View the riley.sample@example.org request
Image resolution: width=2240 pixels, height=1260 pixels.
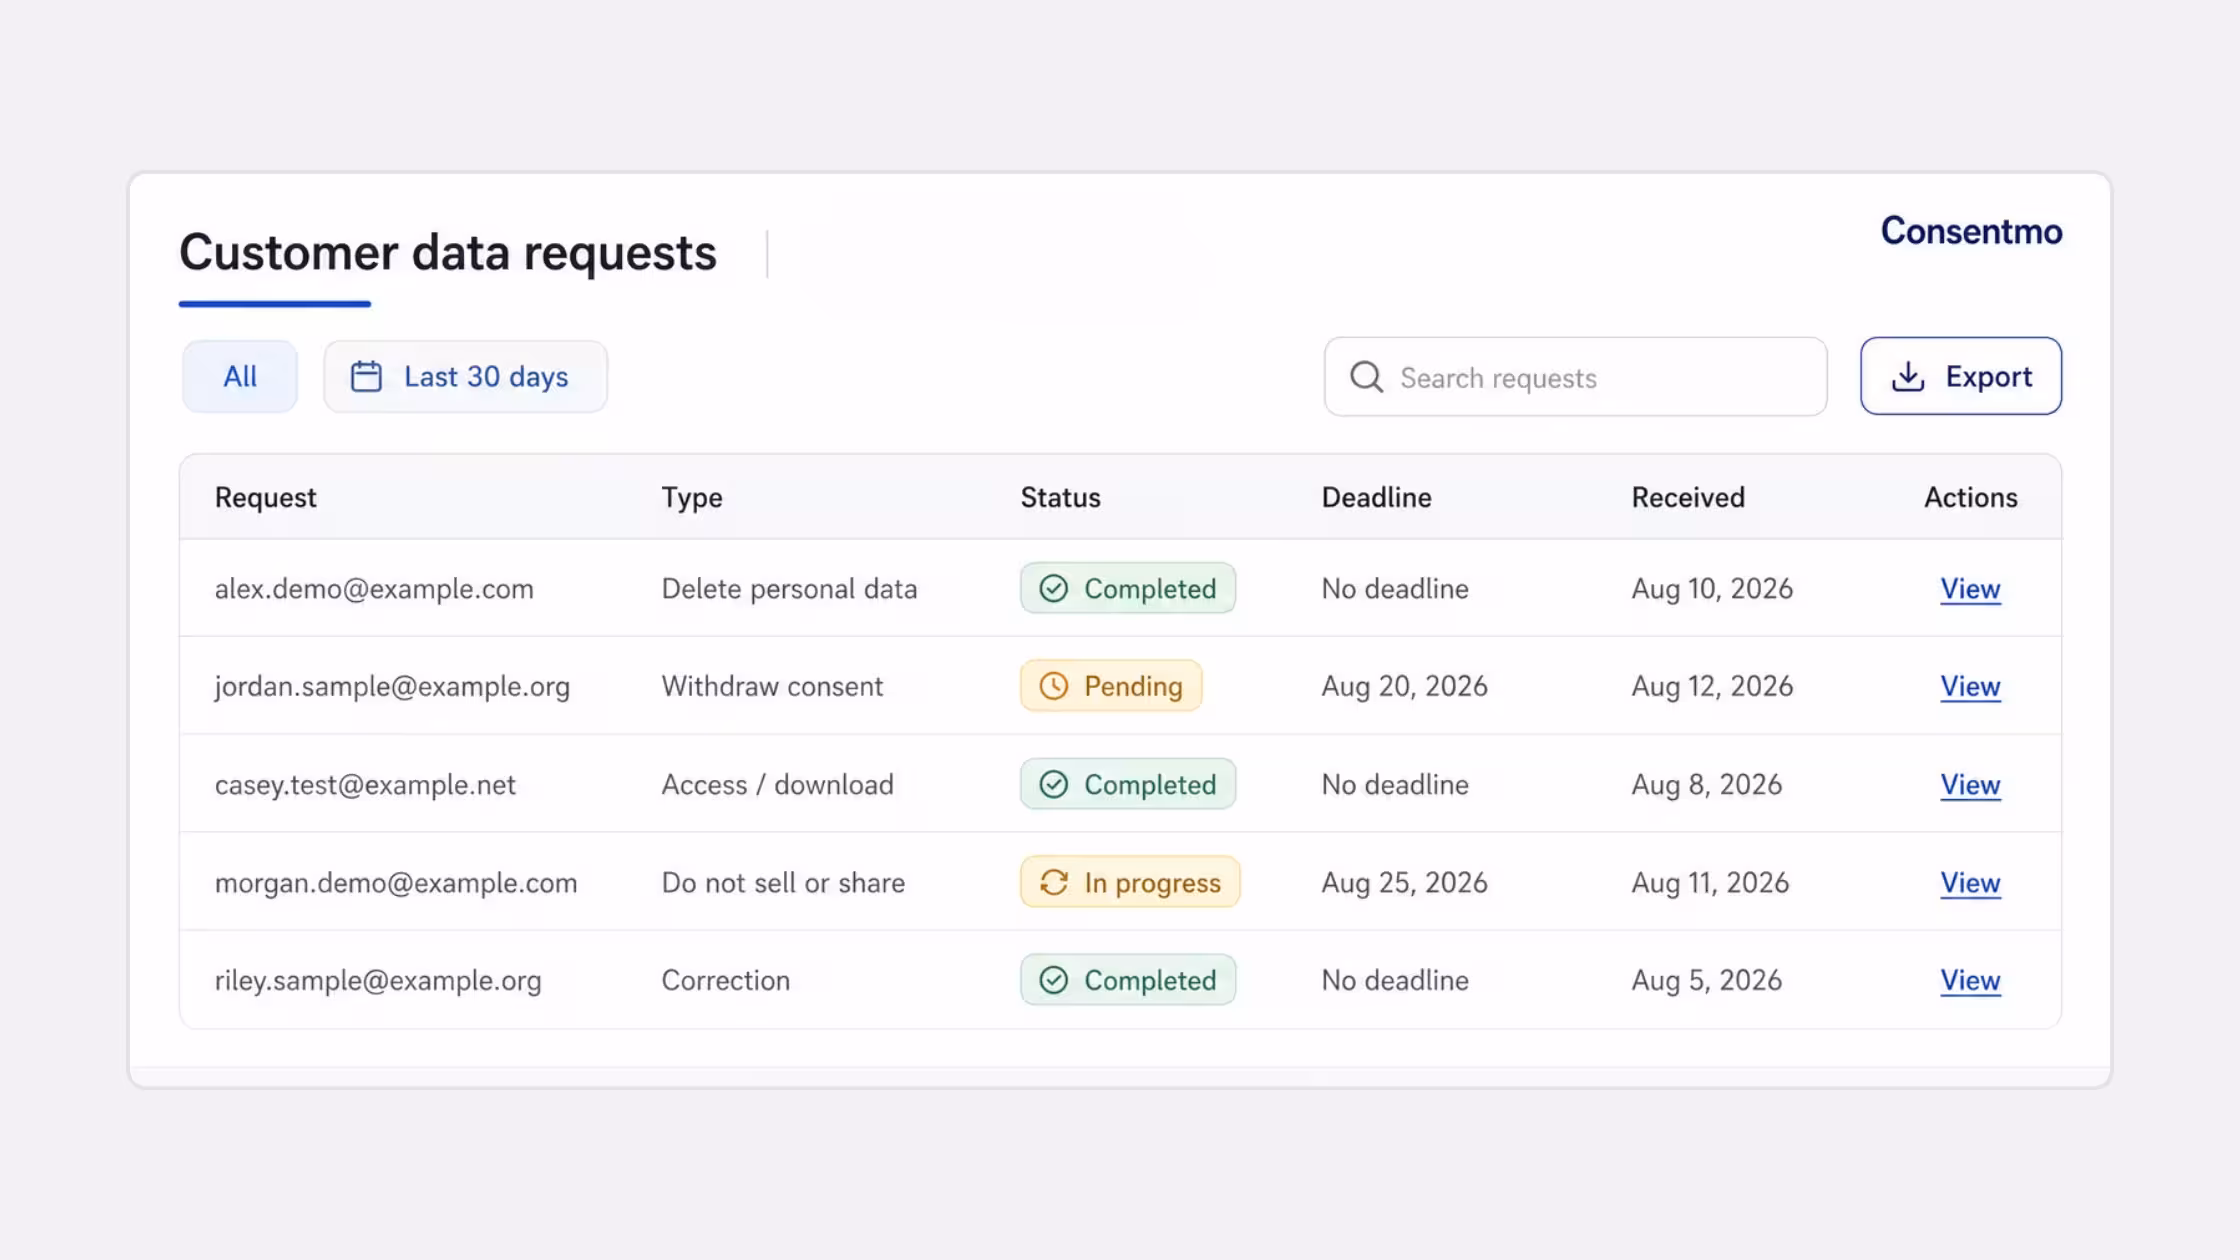[1970, 981]
